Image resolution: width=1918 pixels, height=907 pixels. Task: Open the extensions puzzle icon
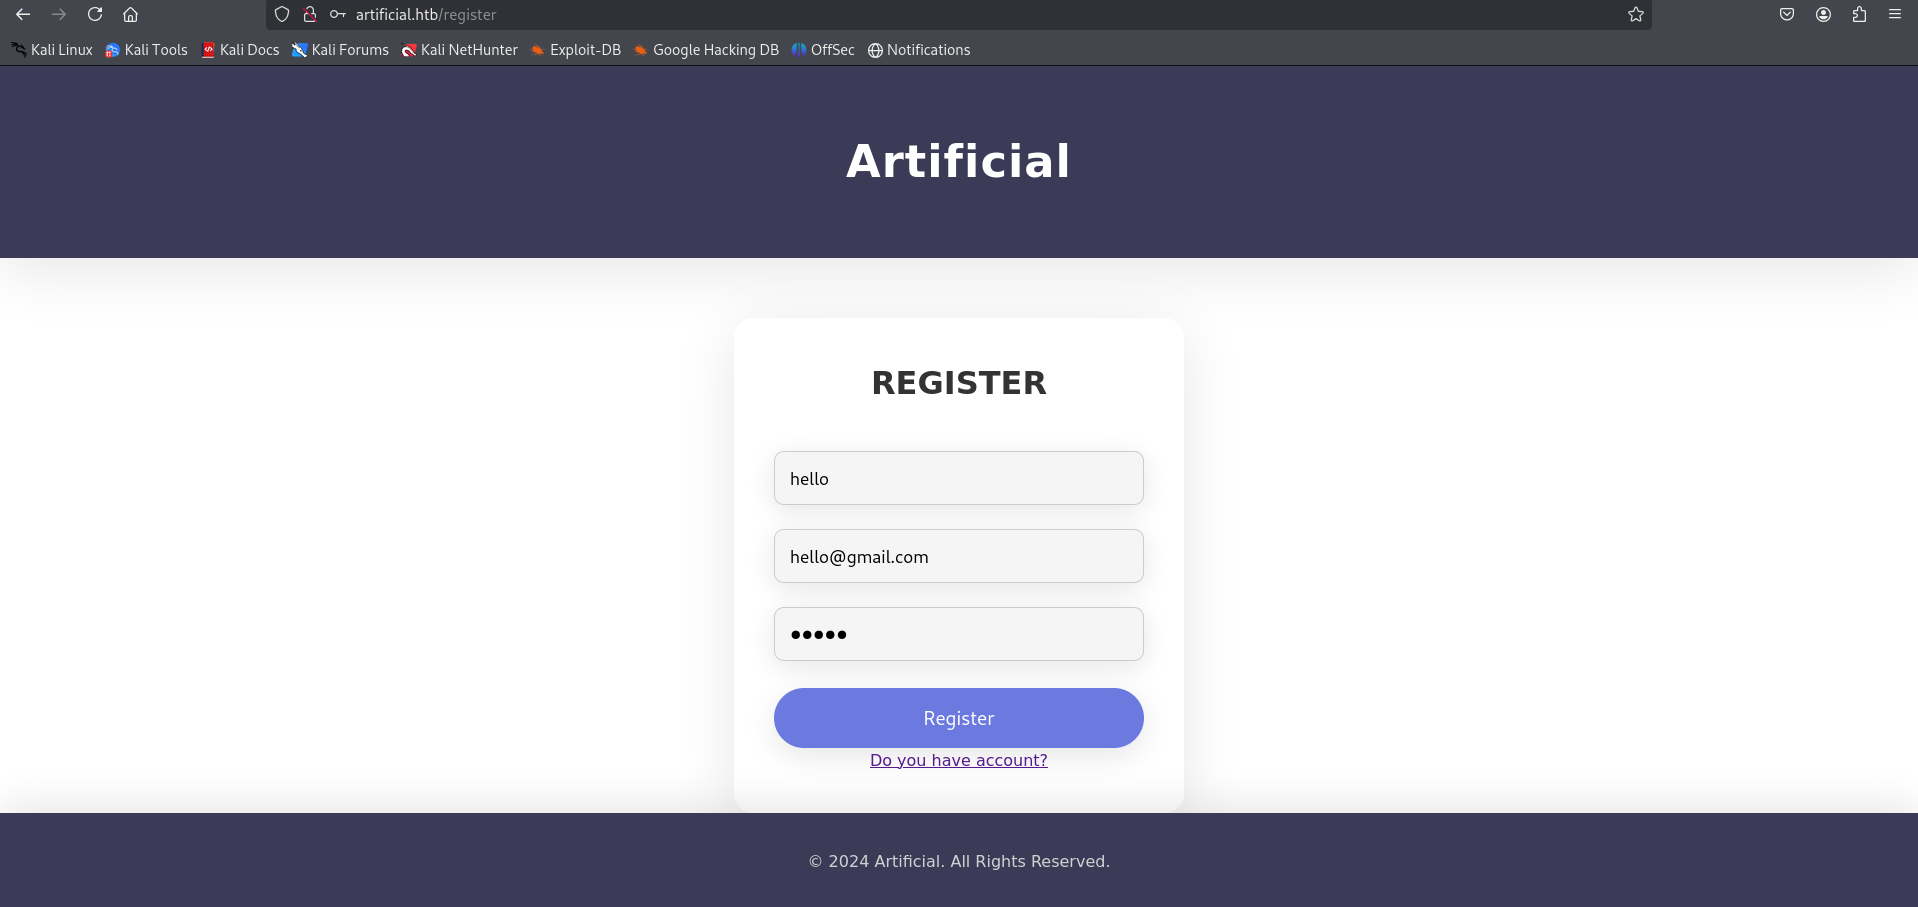coord(1859,15)
